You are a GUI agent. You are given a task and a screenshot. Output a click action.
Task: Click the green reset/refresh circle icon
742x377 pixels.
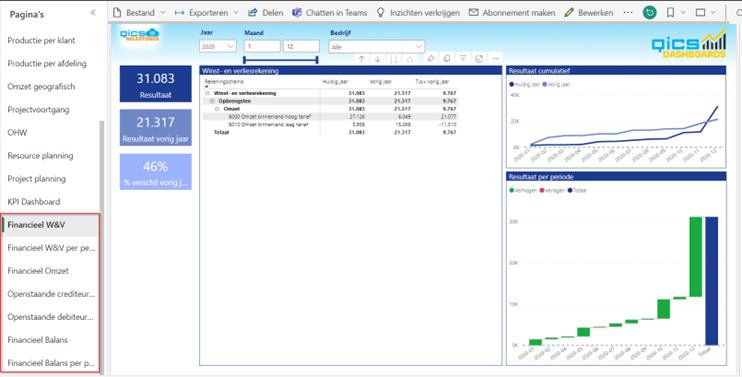pyautogui.click(x=650, y=13)
